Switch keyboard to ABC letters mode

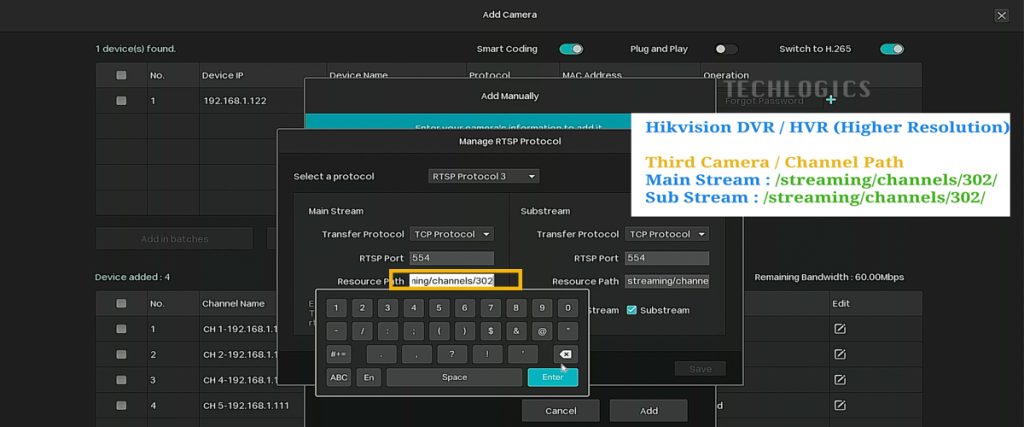point(339,377)
